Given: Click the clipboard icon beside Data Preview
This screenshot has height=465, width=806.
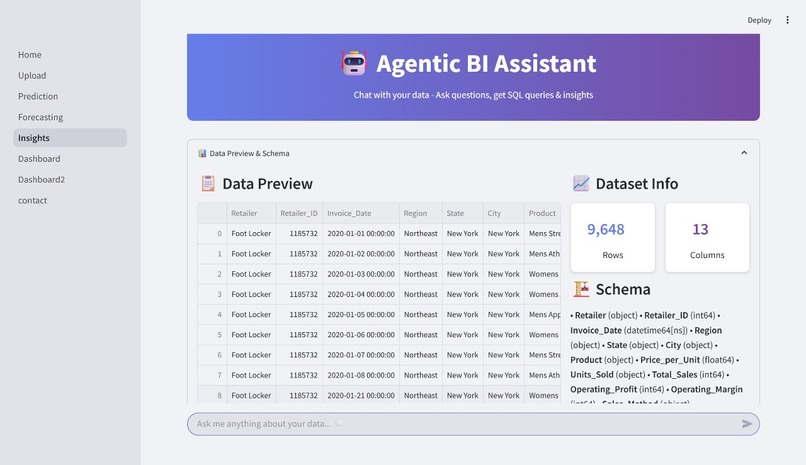Looking at the screenshot, I should pyautogui.click(x=208, y=183).
